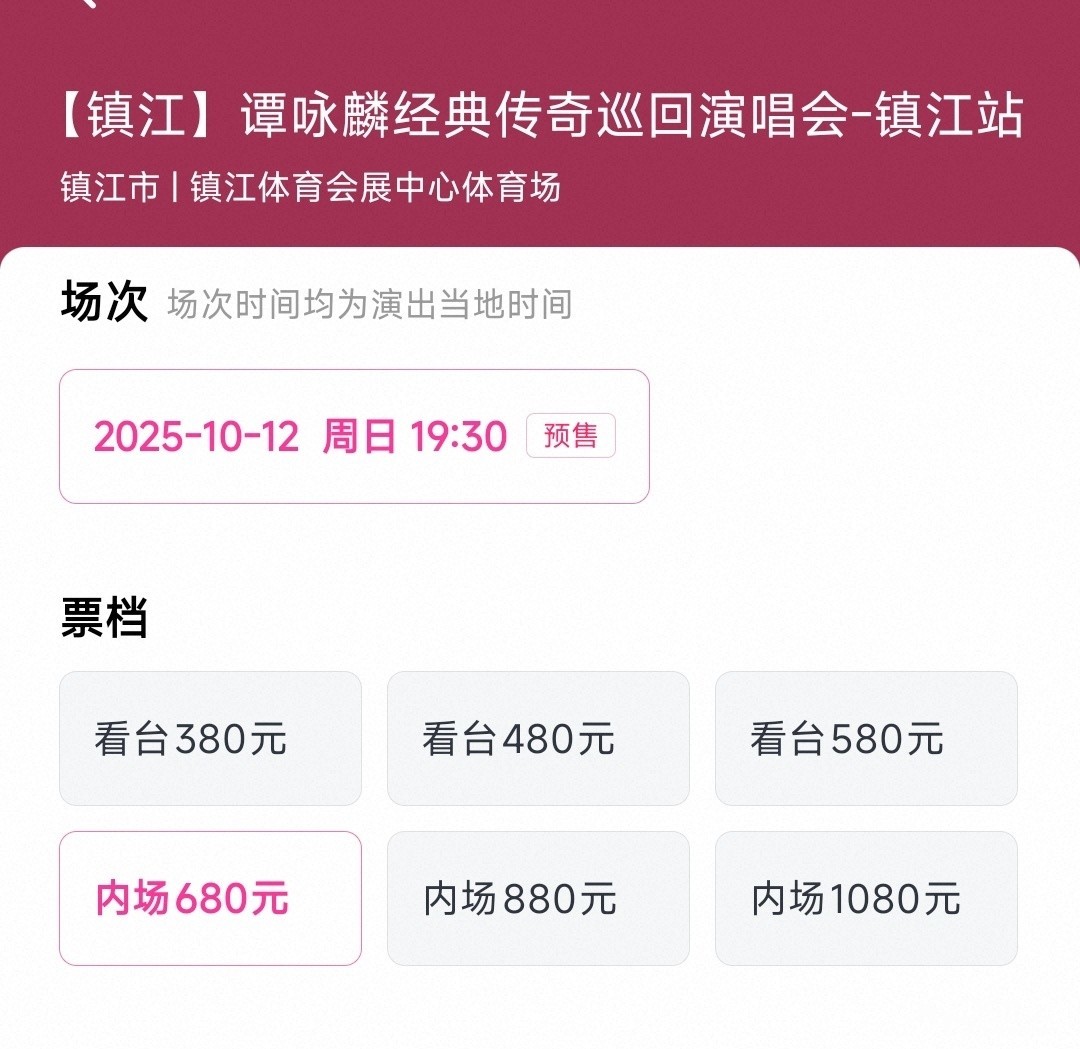Select the highlighted 内场680元 tier

coord(210,898)
